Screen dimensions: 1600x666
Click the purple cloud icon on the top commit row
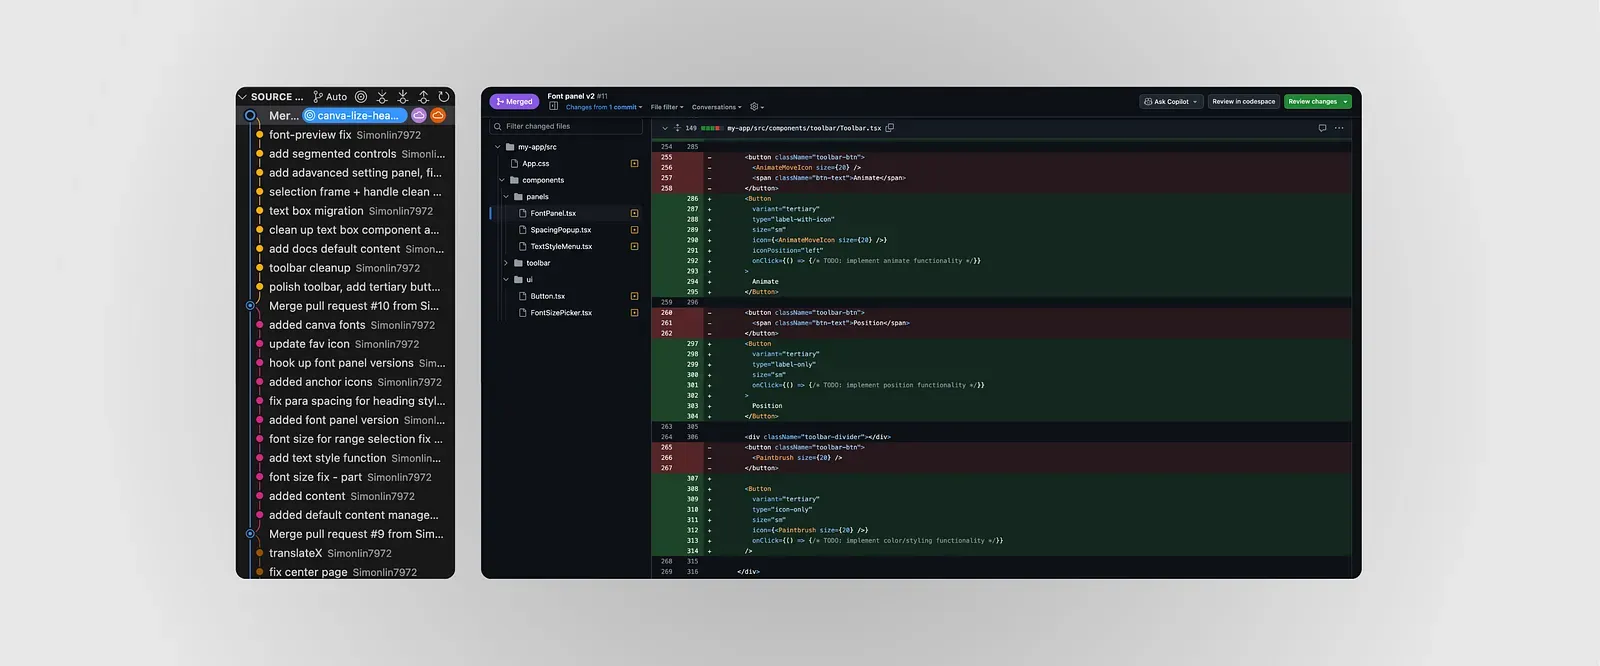(x=419, y=116)
